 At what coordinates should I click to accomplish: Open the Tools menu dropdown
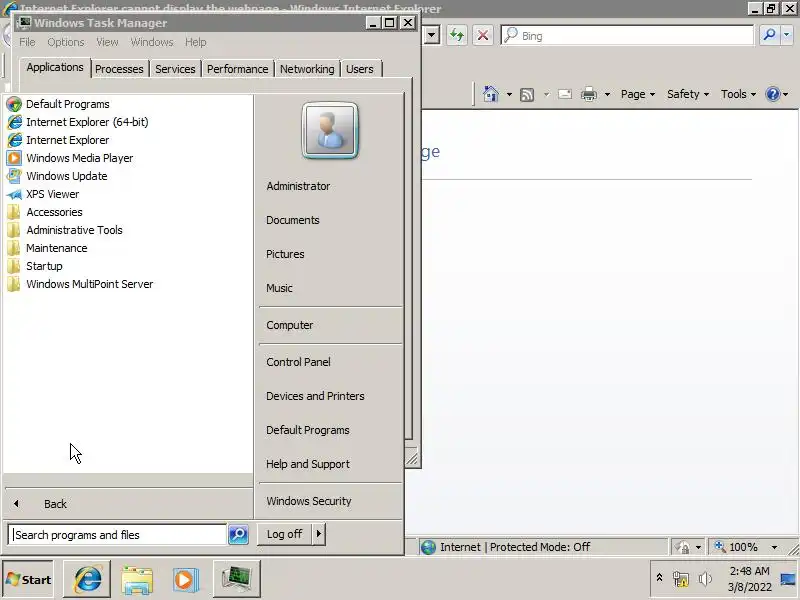point(738,94)
